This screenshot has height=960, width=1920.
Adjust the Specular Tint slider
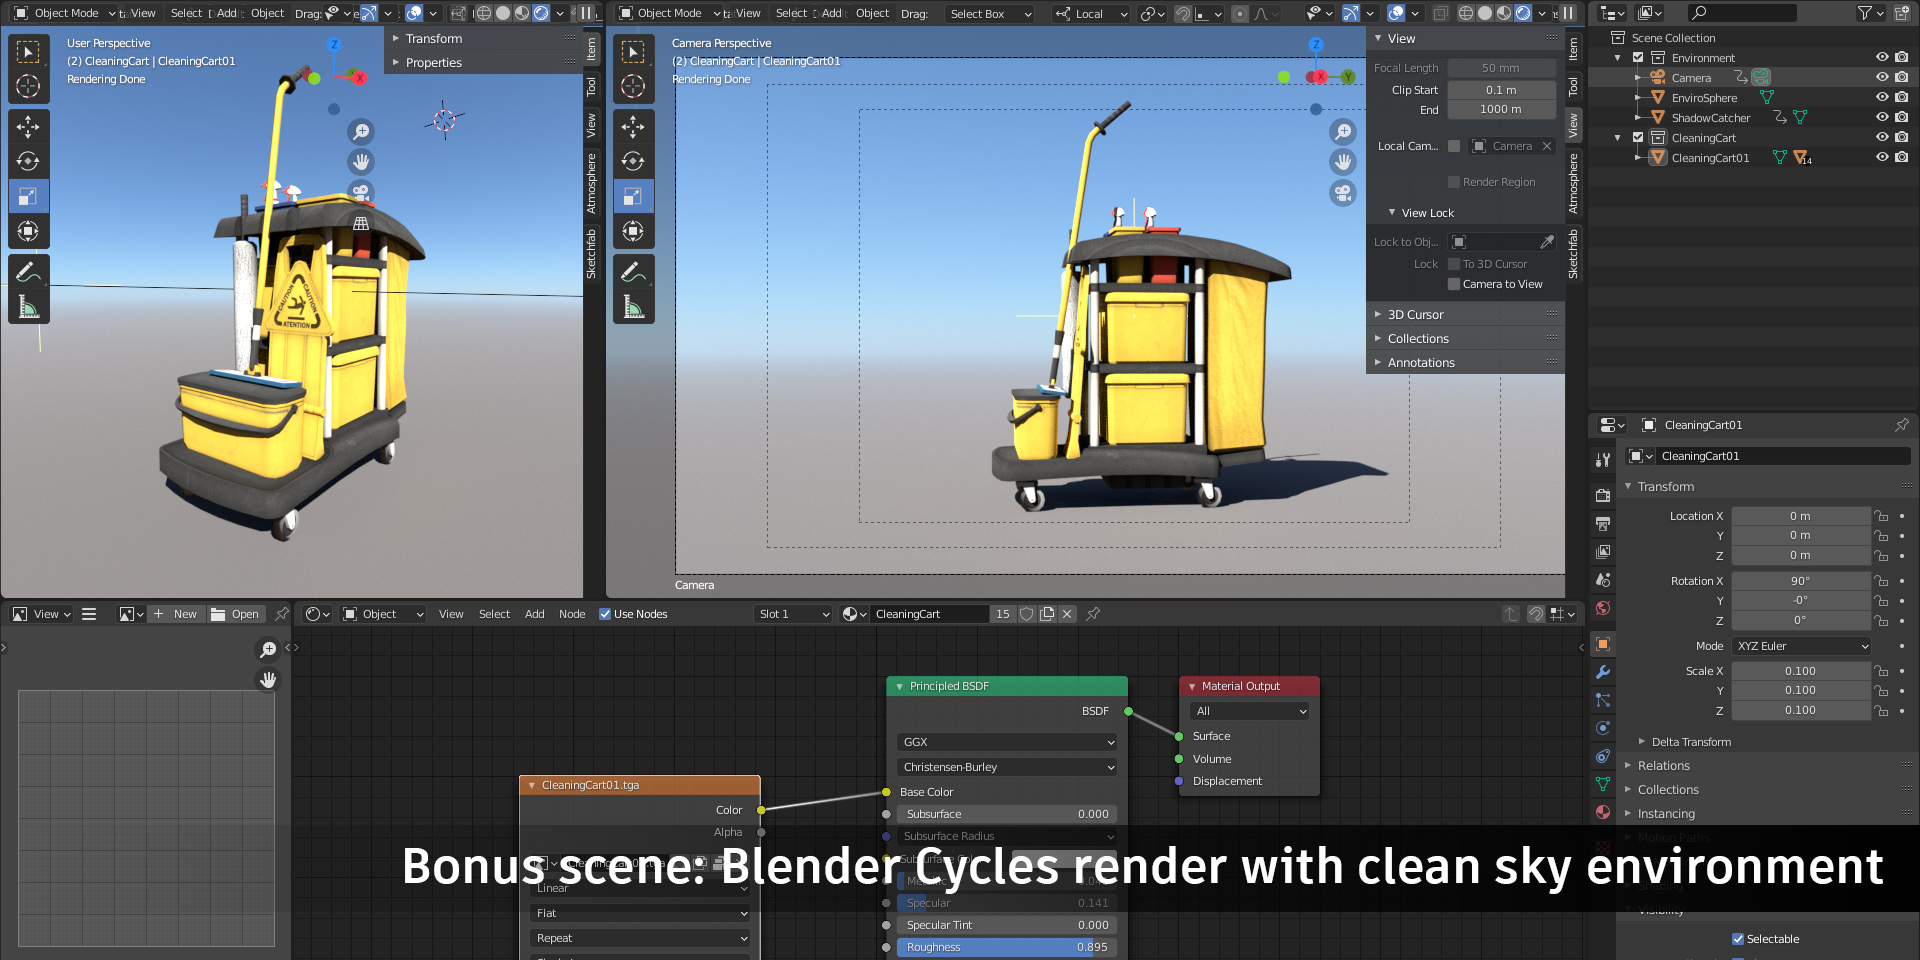coord(1007,925)
